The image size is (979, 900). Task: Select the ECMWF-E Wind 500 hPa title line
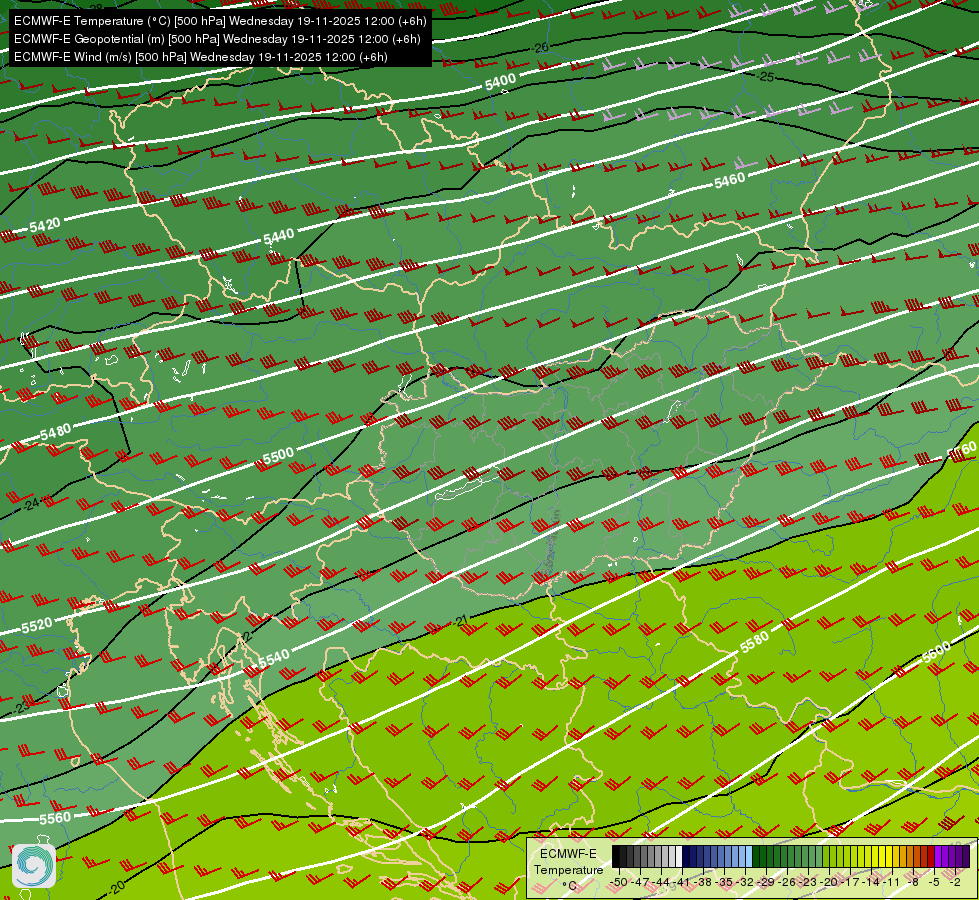tap(200, 57)
